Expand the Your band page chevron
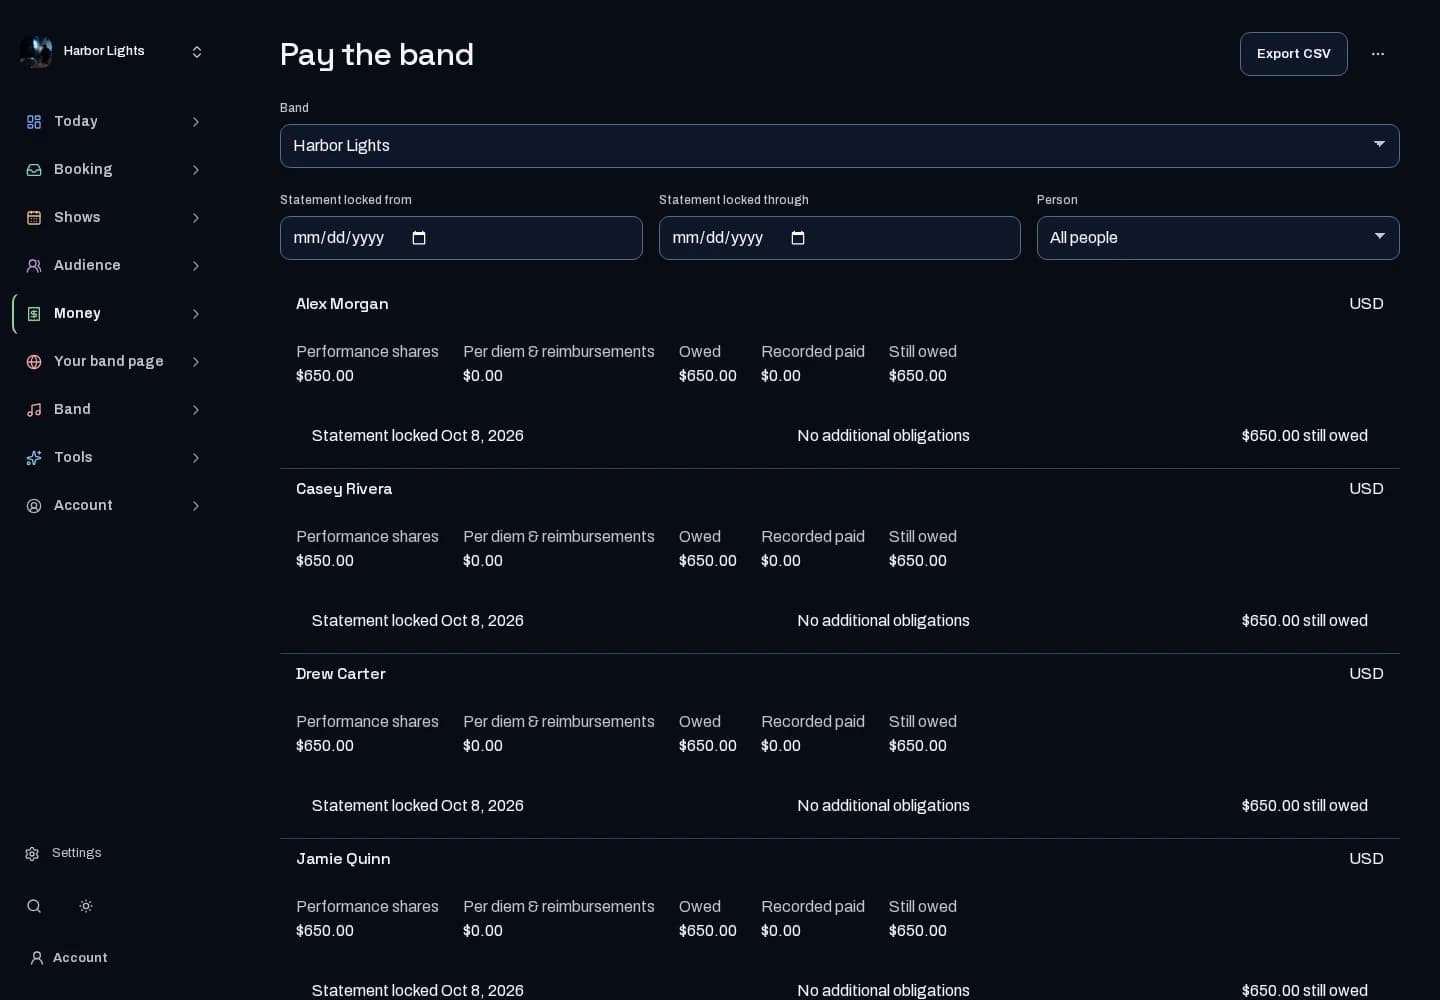 (196, 362)
